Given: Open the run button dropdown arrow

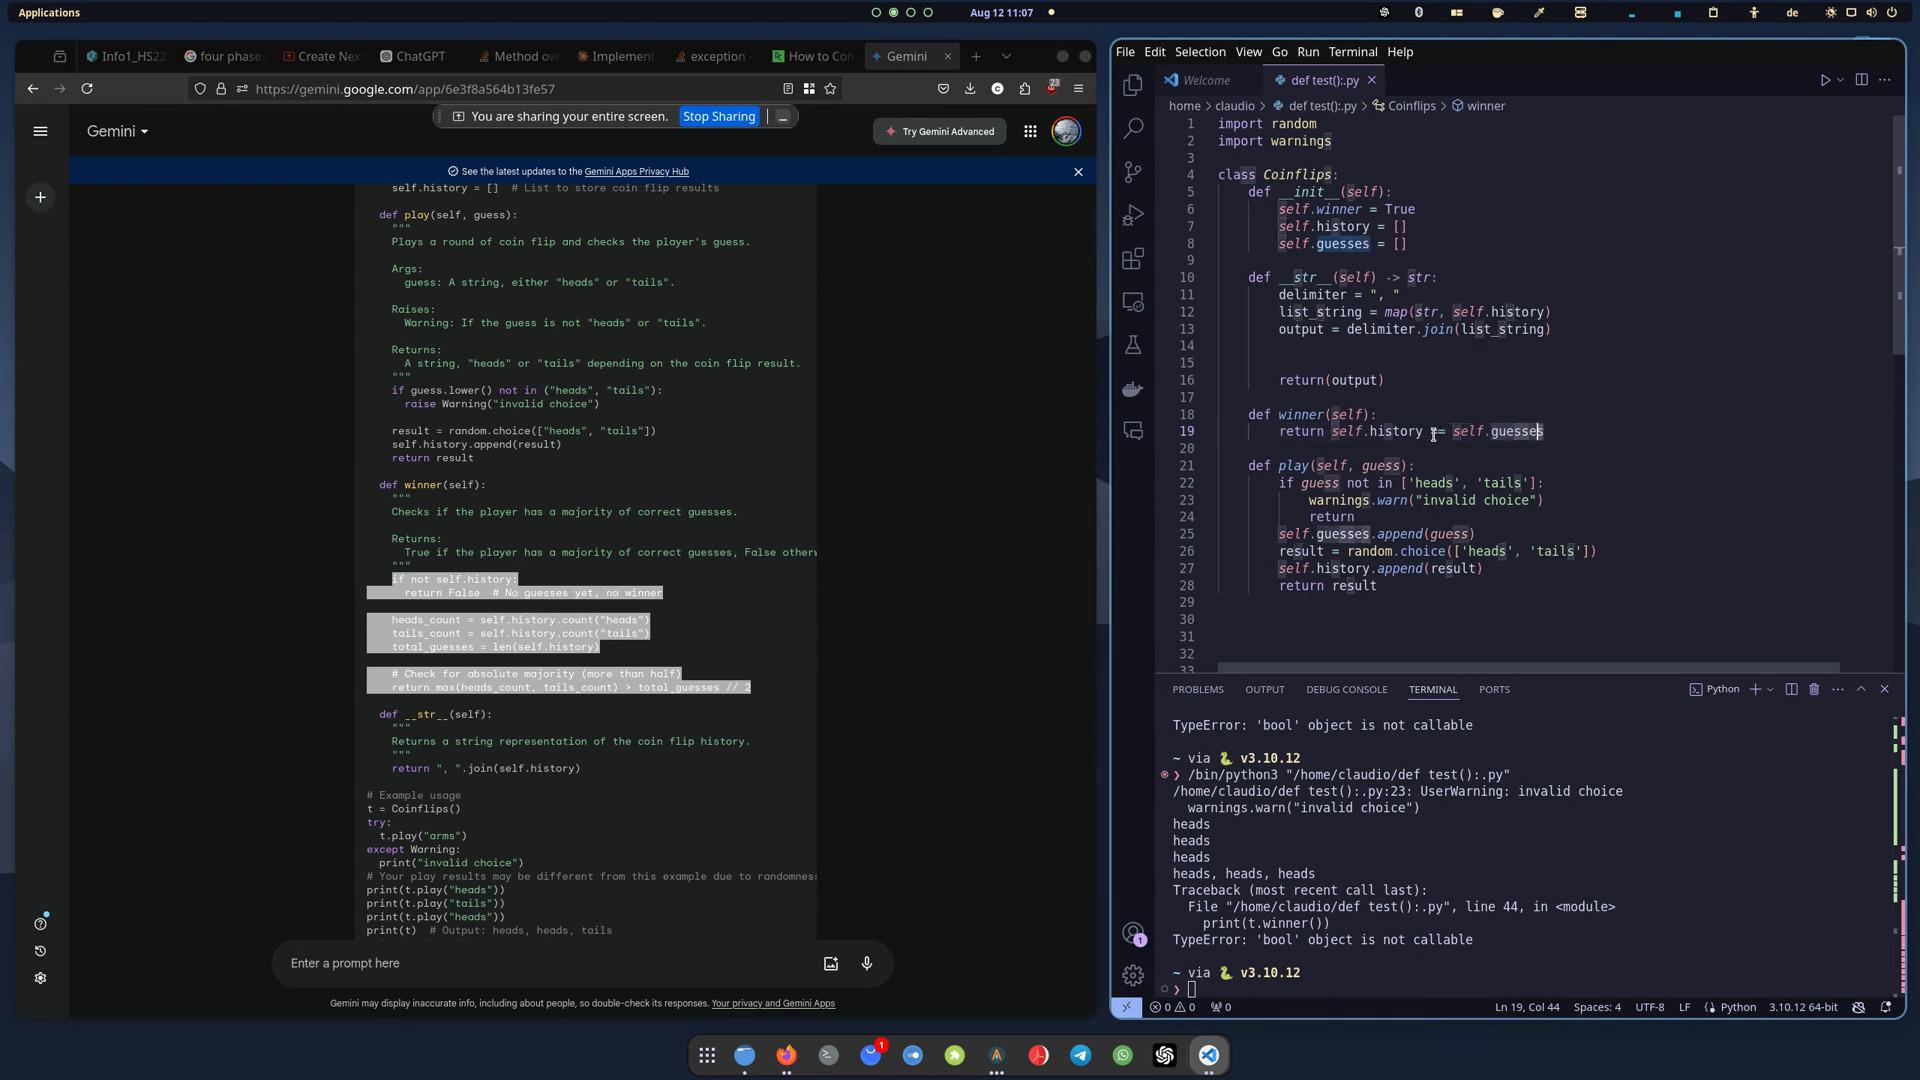Looking at the screenshot, I should point(1840,80).
